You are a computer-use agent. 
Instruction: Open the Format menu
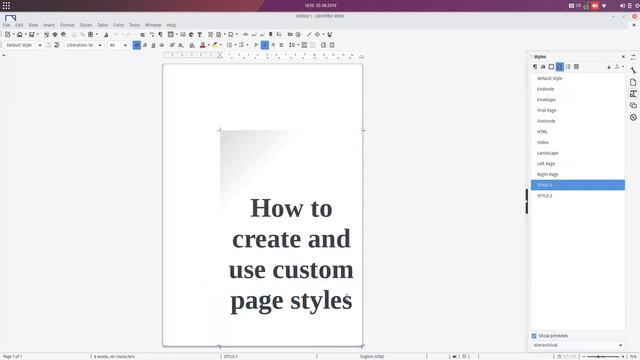coord(67,25)
